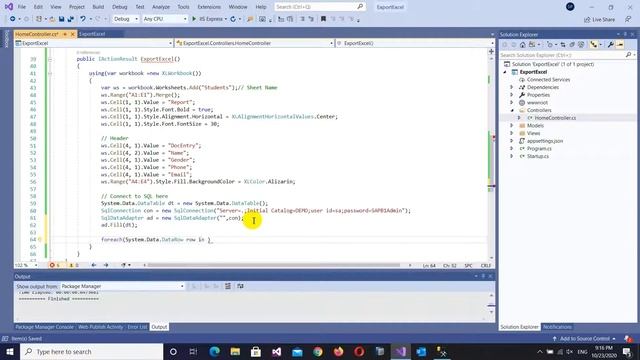The height and width of the screenshot is (360, 640).
Task: Click the Sync with Active Document icon
Action: click(x=563, y=44)
